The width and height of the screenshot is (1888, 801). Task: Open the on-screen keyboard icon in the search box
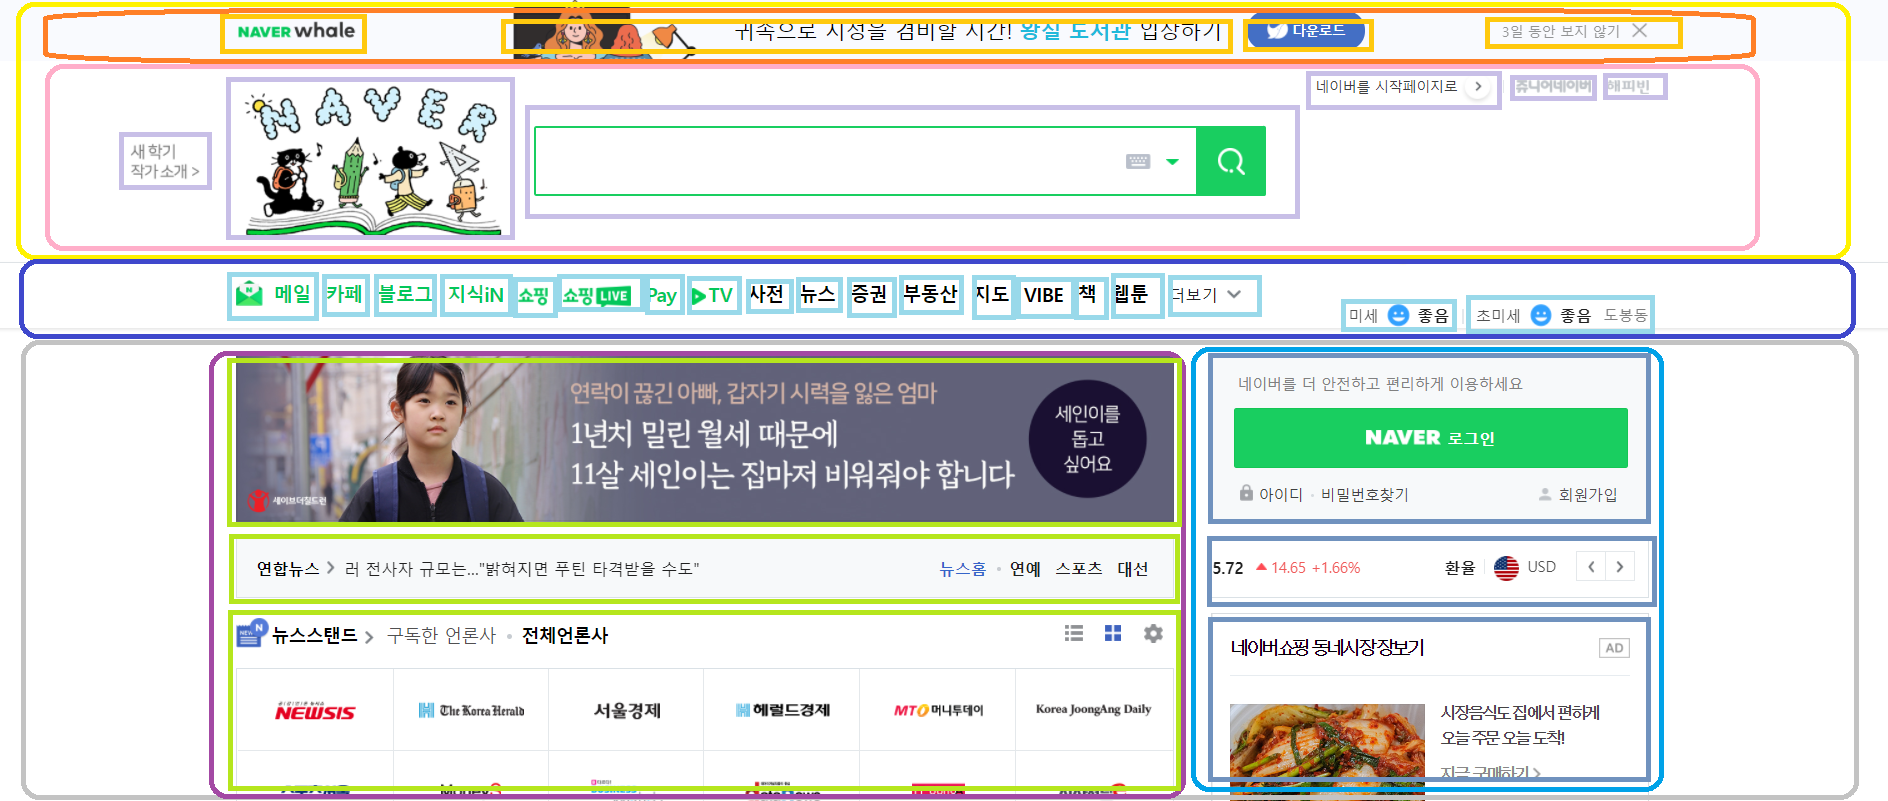[x=1138, y=161]
